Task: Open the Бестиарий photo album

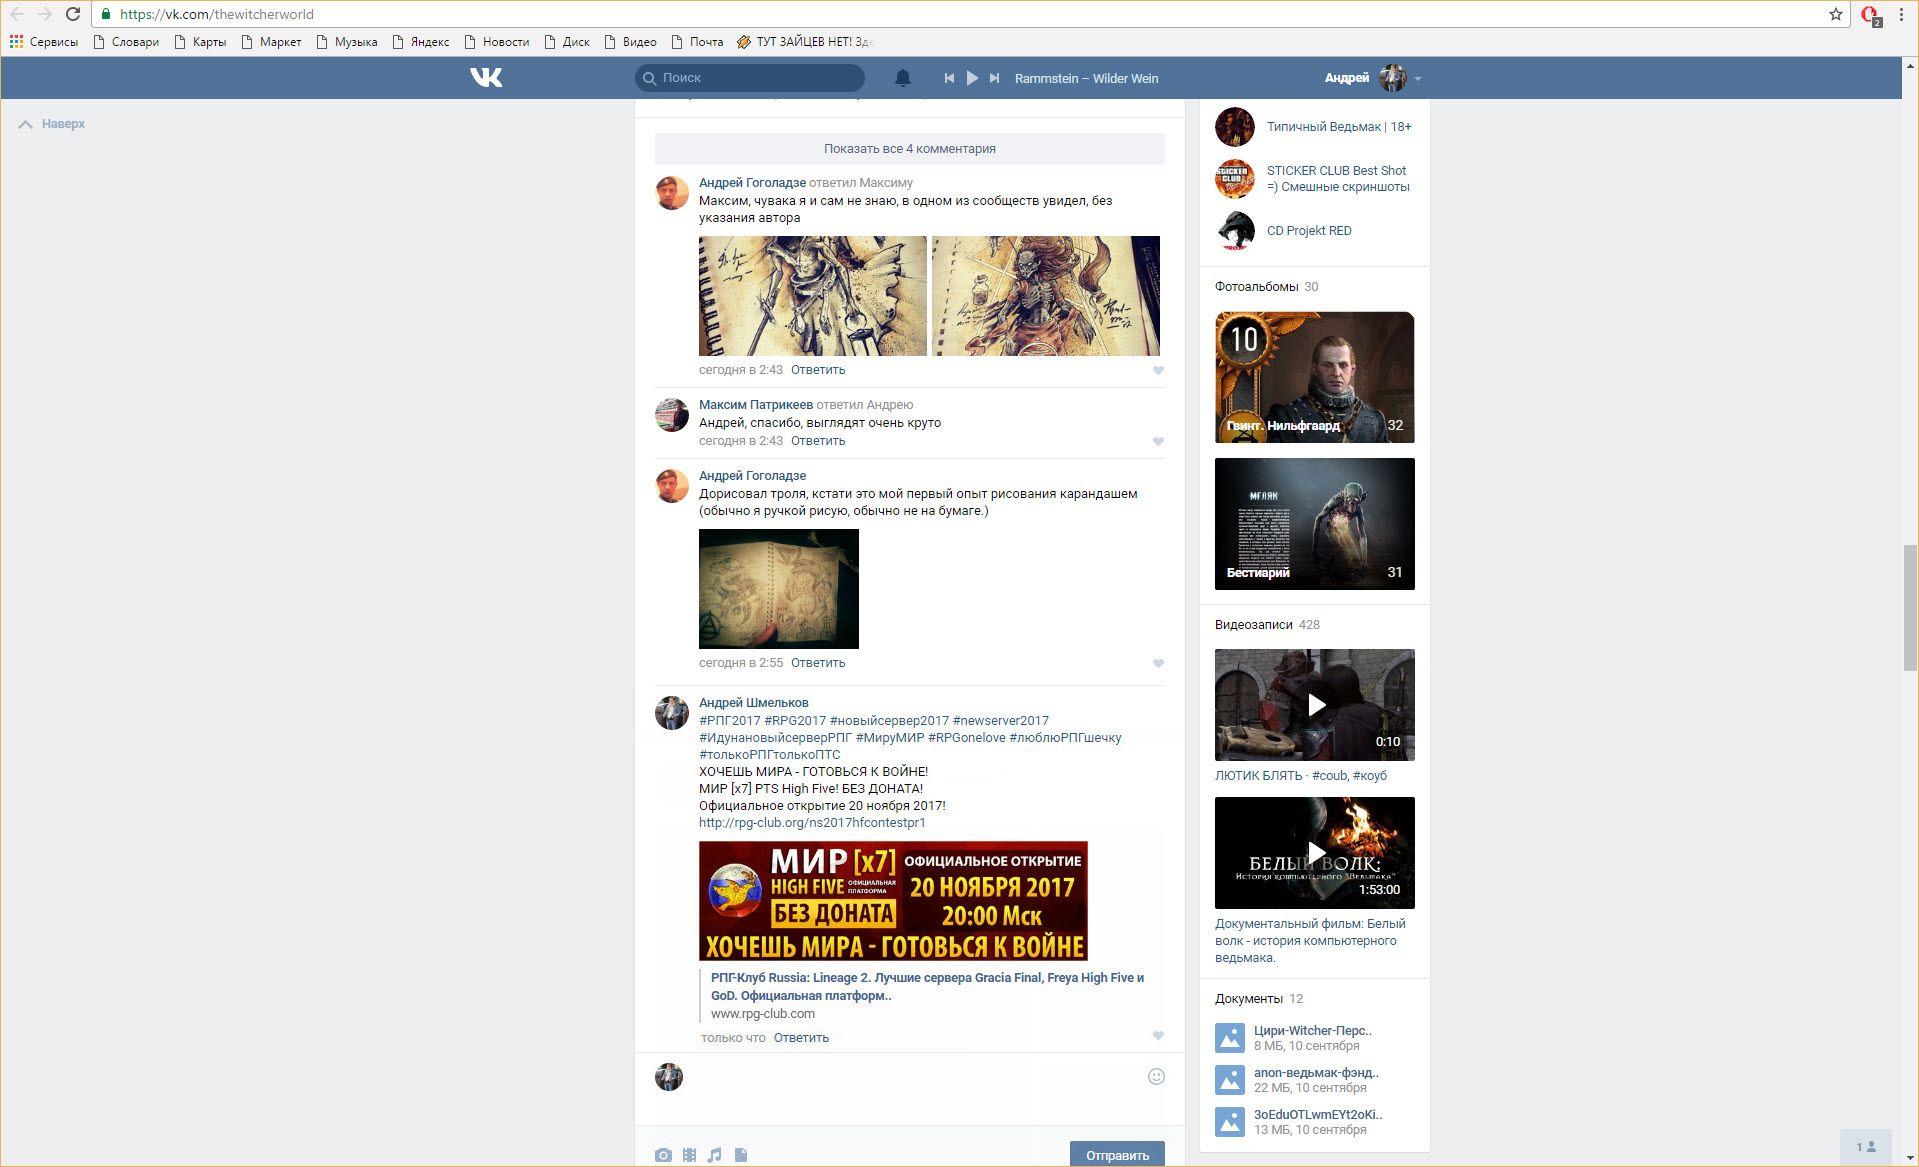Action: click(1314, 524)
